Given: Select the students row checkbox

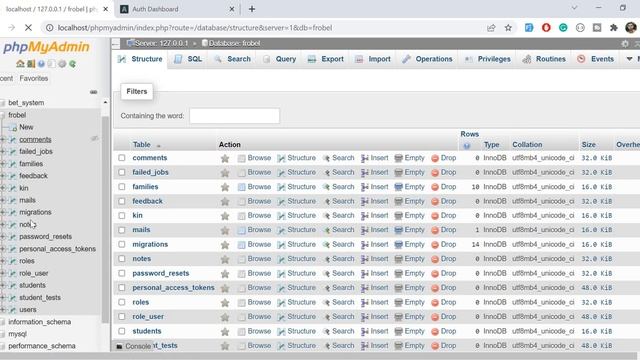Looking at the screenshot, I should 122,331.
